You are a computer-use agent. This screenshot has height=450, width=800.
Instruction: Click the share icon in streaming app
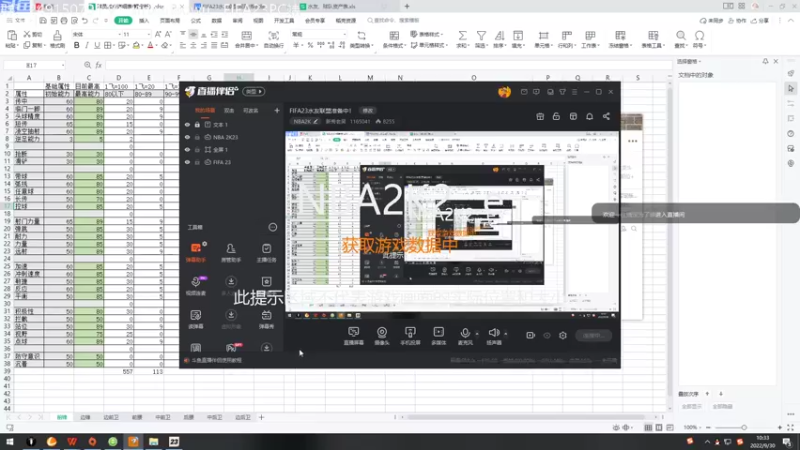click(x=606, y=116)
